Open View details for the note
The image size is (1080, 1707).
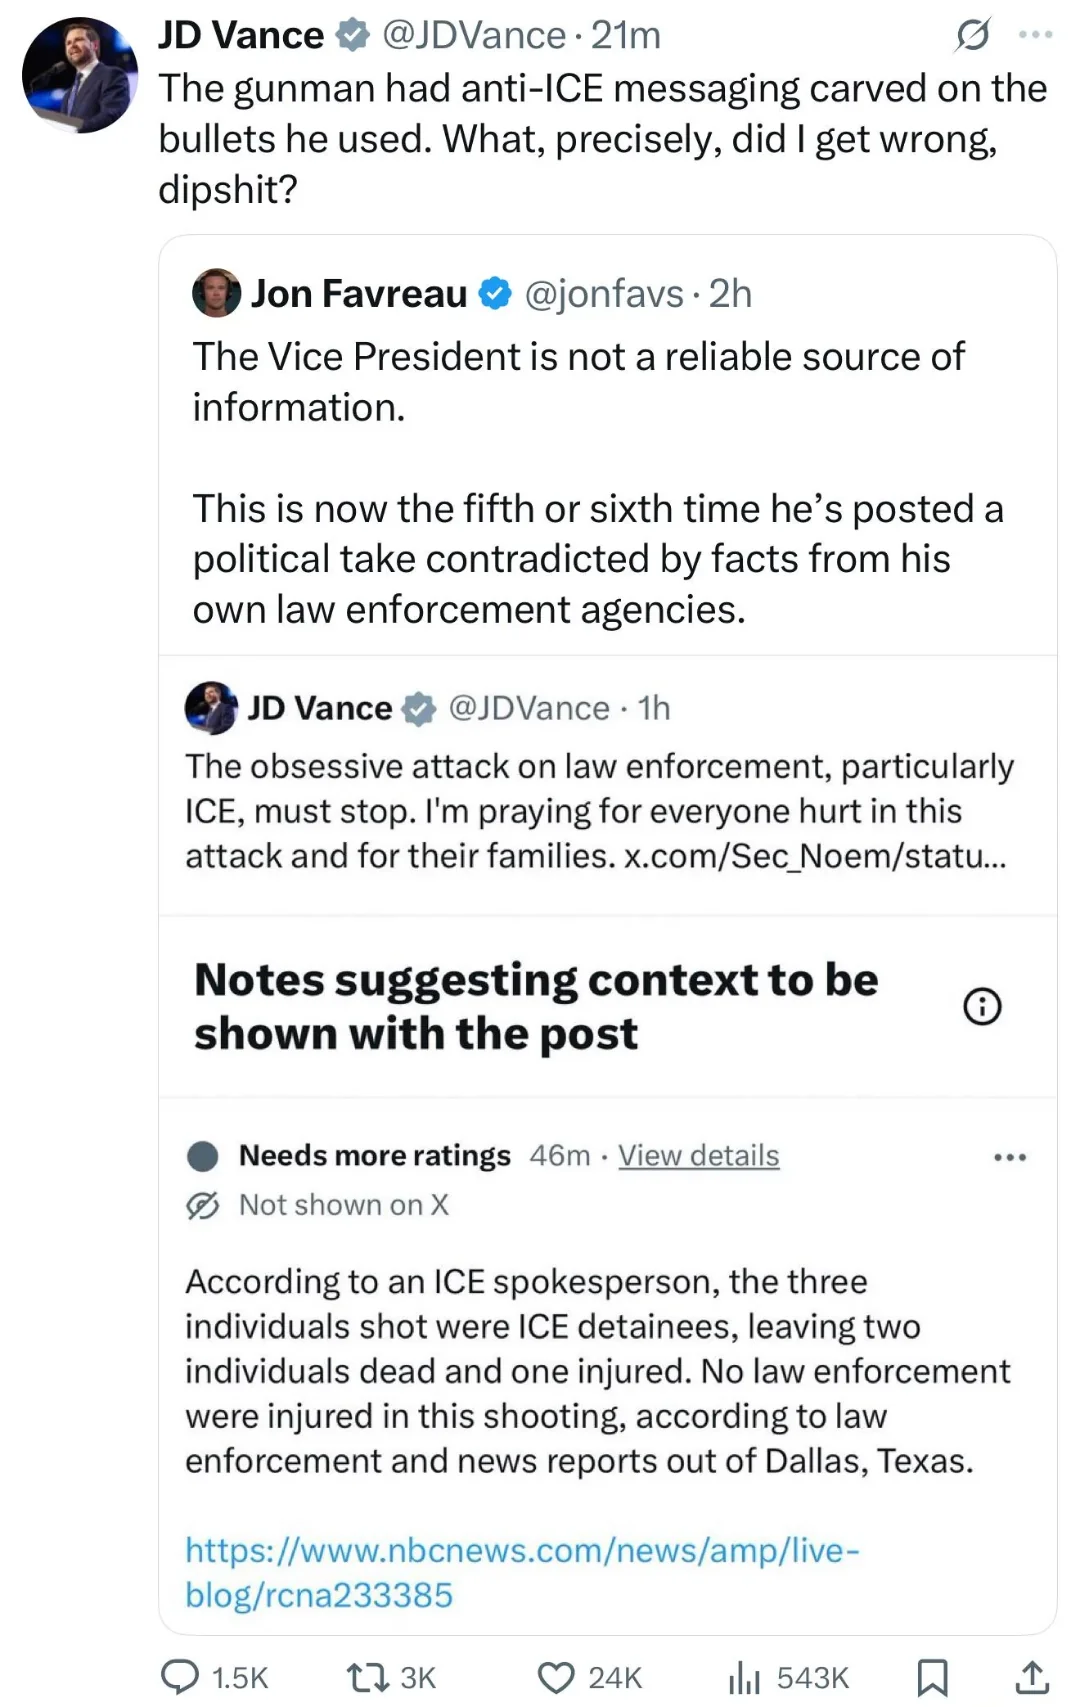[x=698, y=1155]
